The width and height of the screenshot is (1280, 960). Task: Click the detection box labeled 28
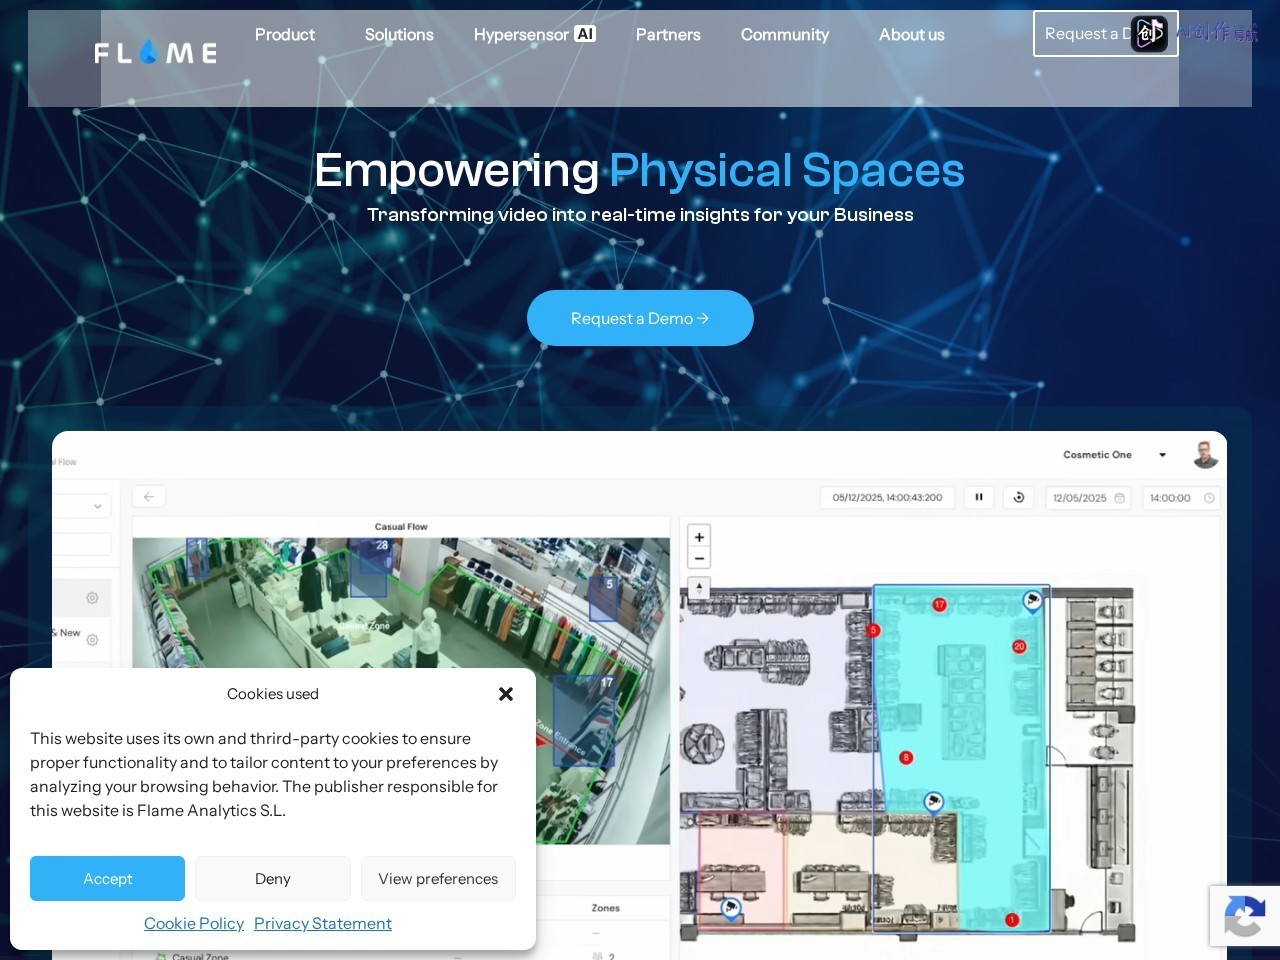pyautogui.click(x=368, y=568)
